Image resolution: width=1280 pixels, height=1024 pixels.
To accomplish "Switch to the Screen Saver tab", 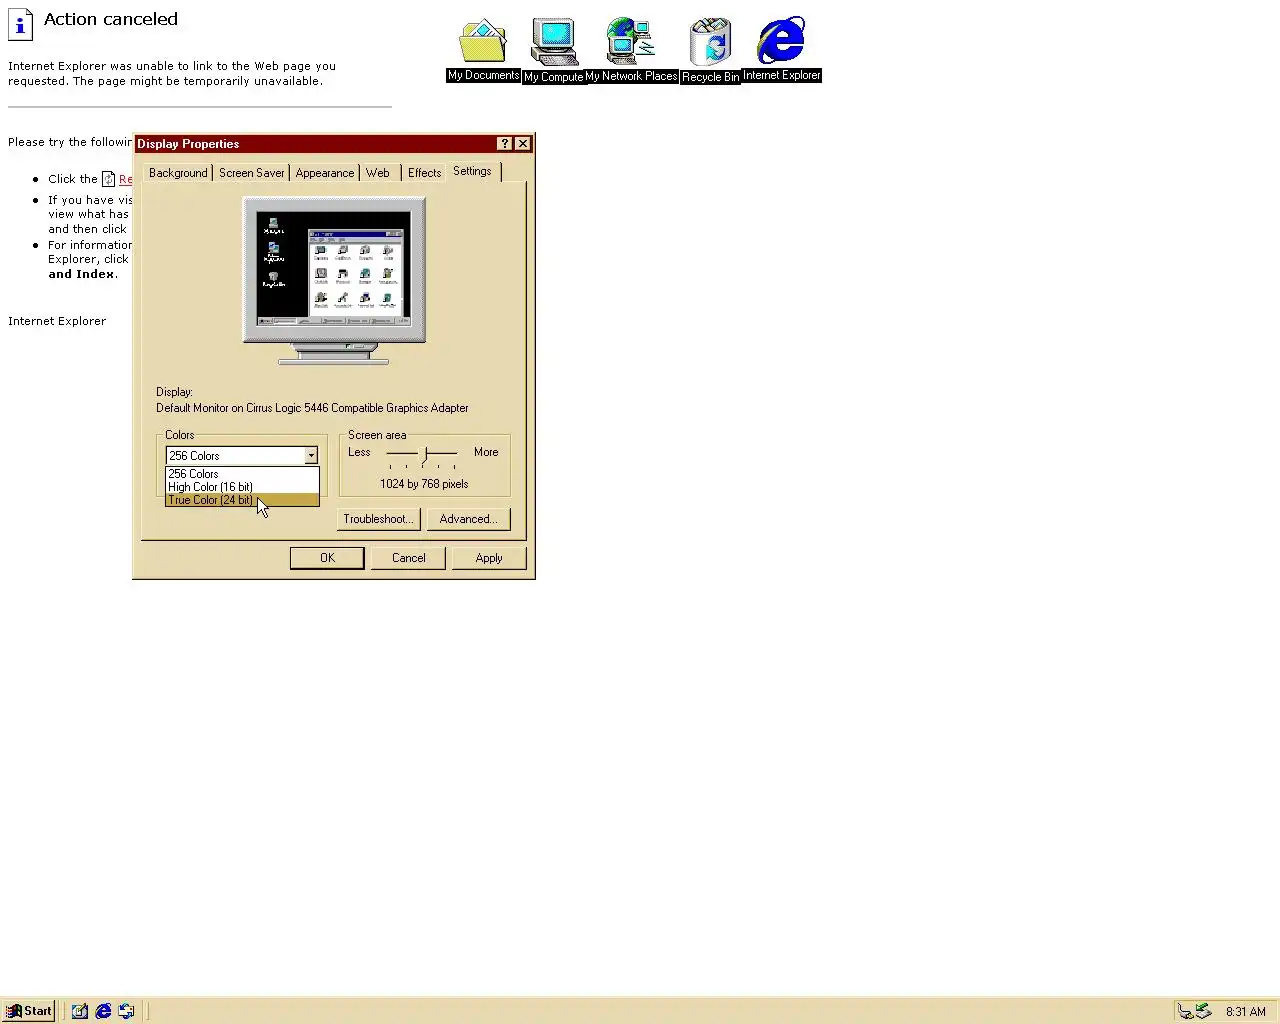I will (251, 173).
